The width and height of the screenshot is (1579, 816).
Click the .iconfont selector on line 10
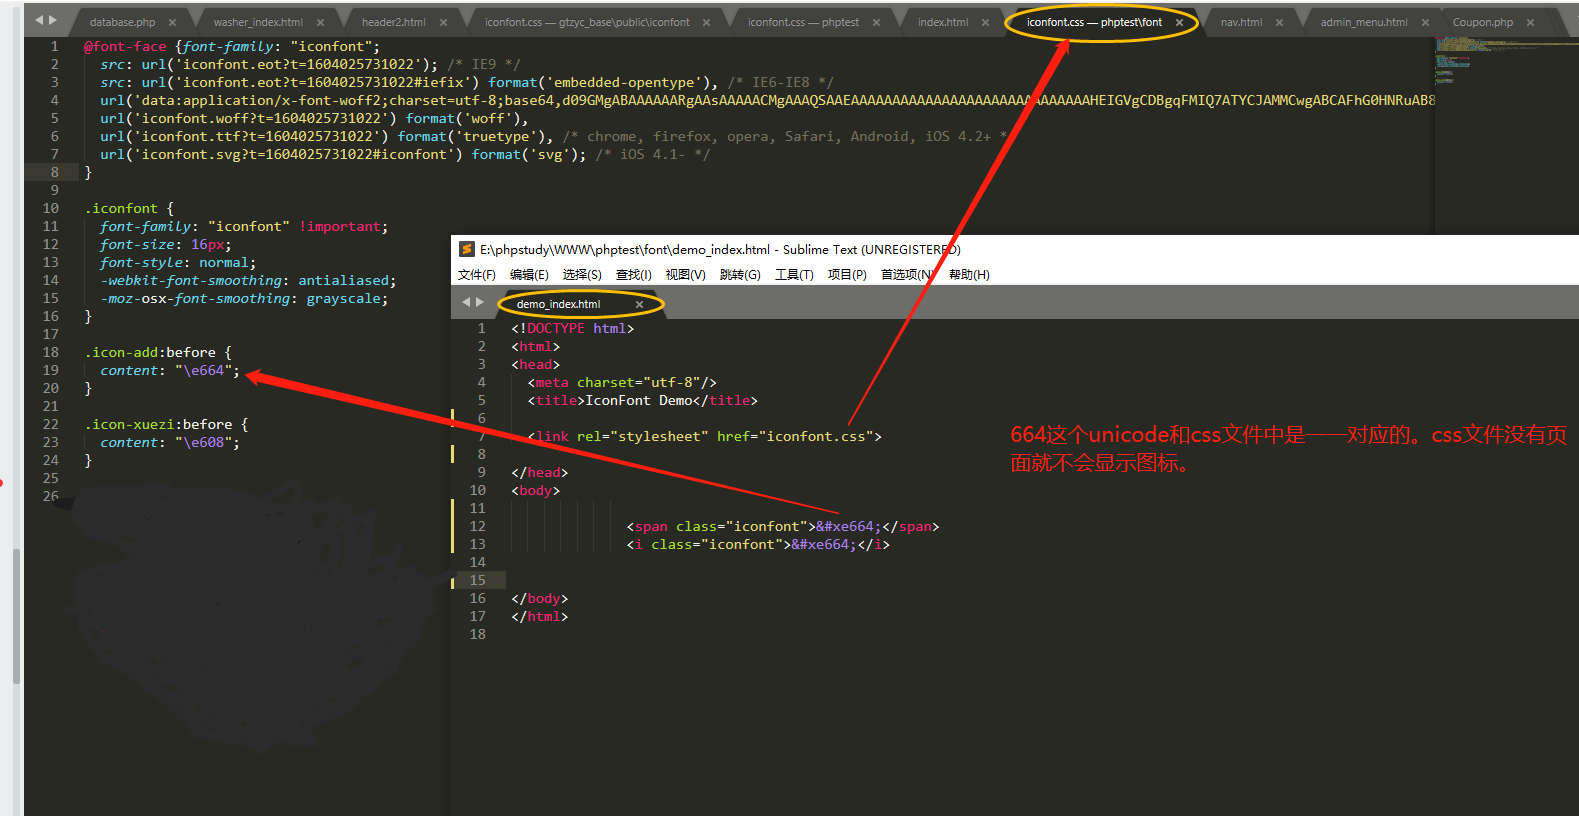point(121,208)
